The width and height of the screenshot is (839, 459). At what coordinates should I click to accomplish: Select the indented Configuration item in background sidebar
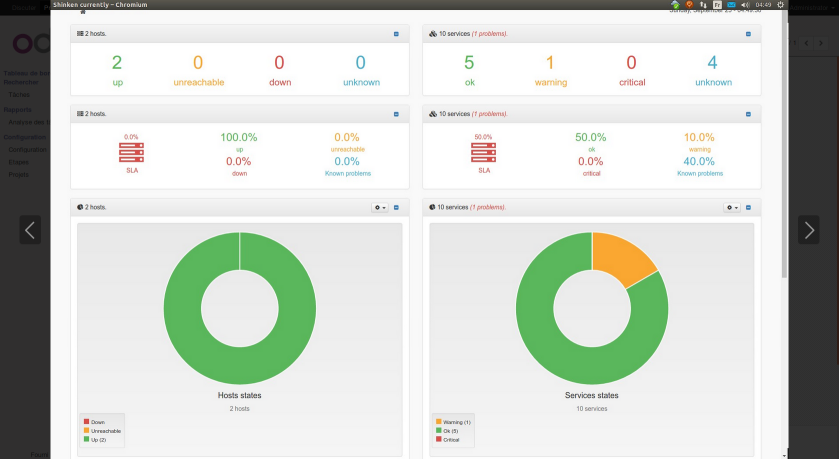coord(28,150)
